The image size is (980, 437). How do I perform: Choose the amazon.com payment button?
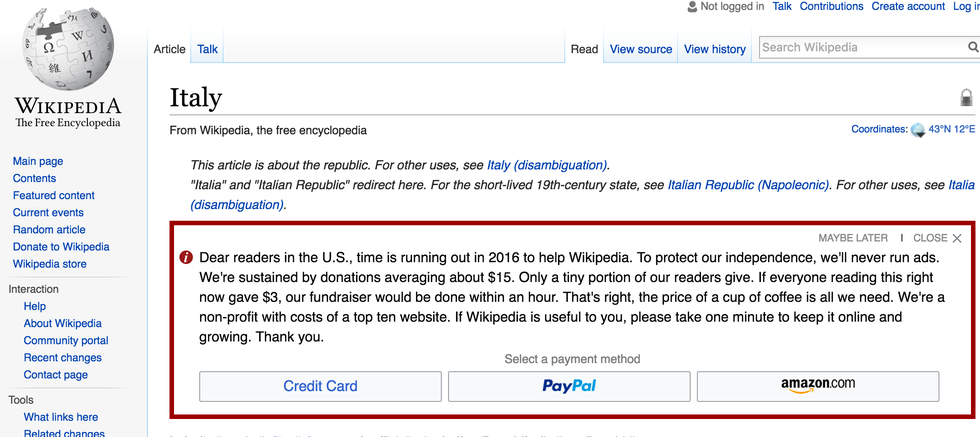click(x=817, y=386)
